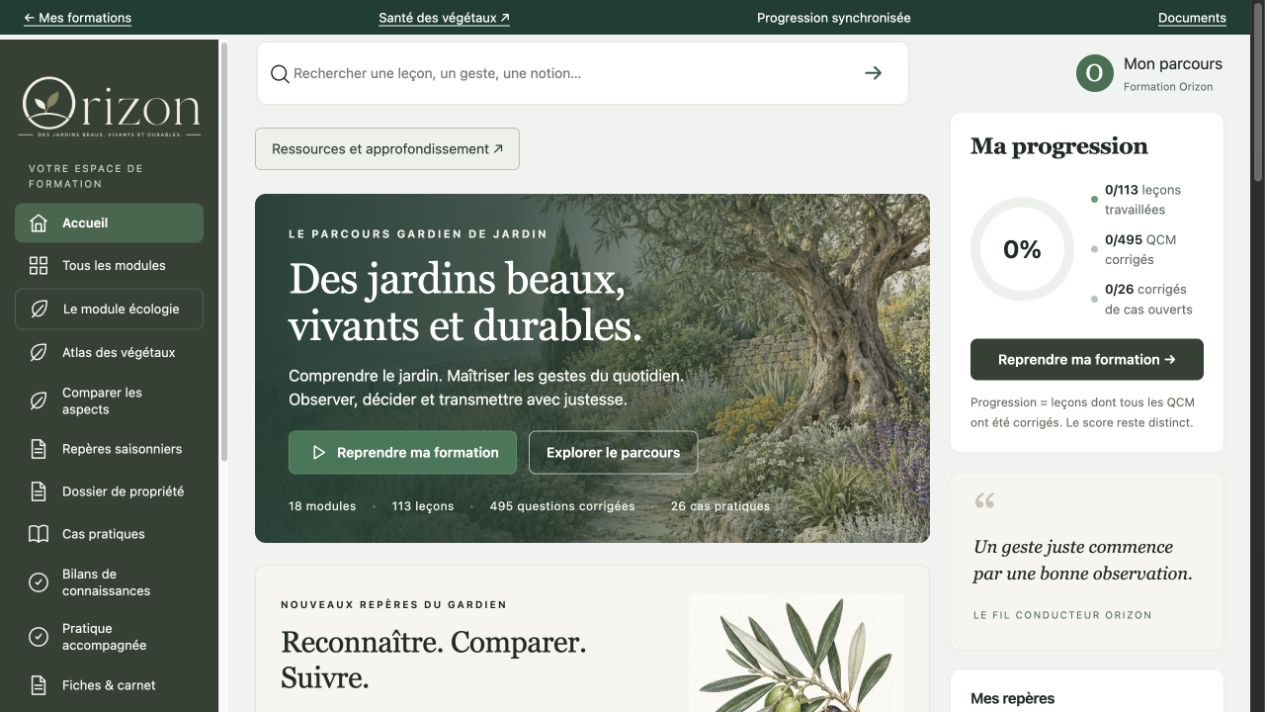The image size is (1265, 712).
Task: Submit search with the arrow icon
Action: coord(873,73)
